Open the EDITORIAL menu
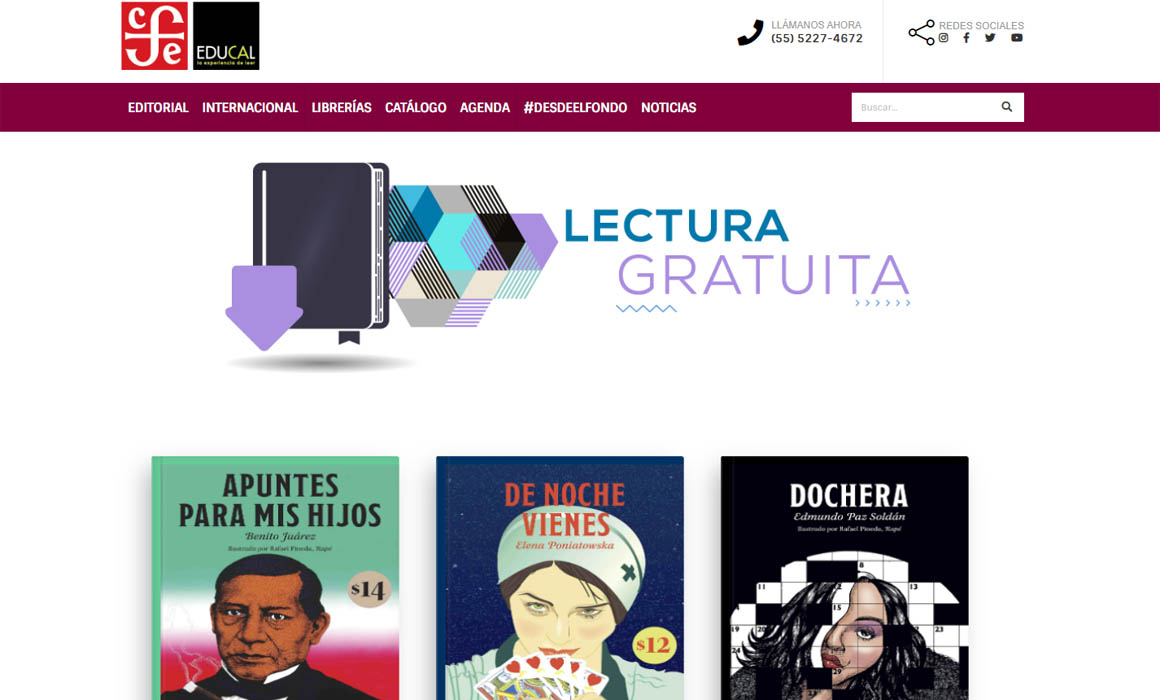Viewport: 1160px width, 700px height. (158, 107)
